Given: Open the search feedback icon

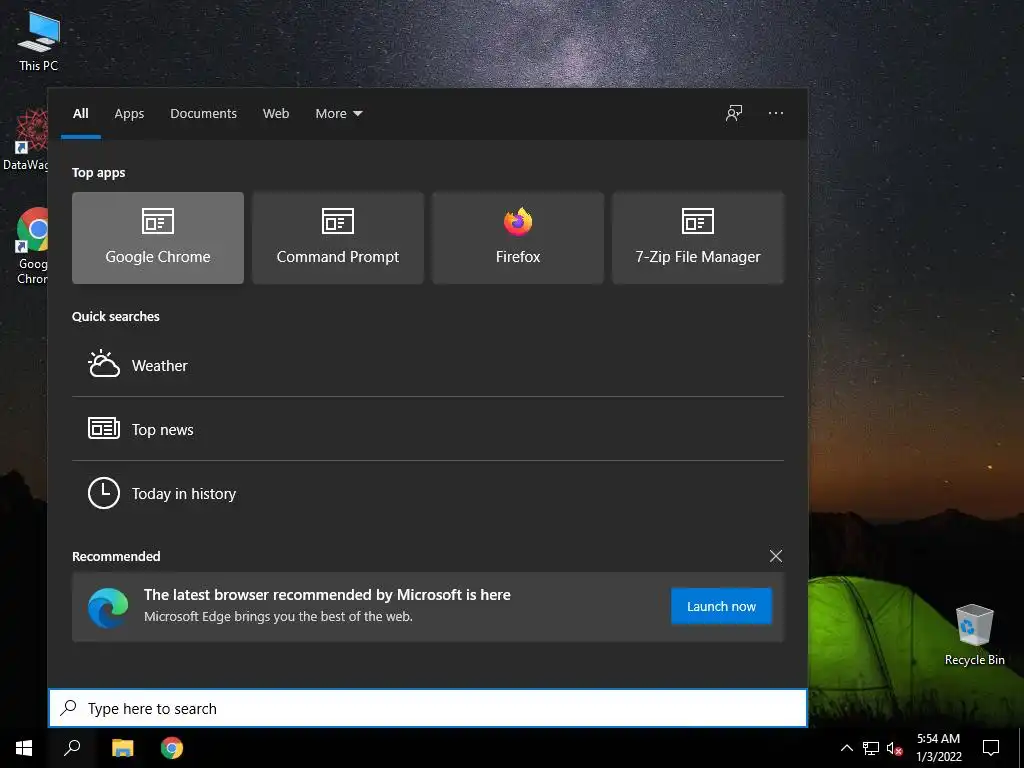Looking at the screenshot, I should [x=734, y=113].
